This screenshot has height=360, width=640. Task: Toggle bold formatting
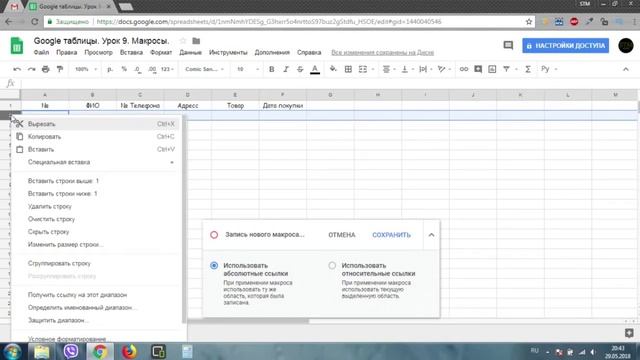tap(271, 69)
